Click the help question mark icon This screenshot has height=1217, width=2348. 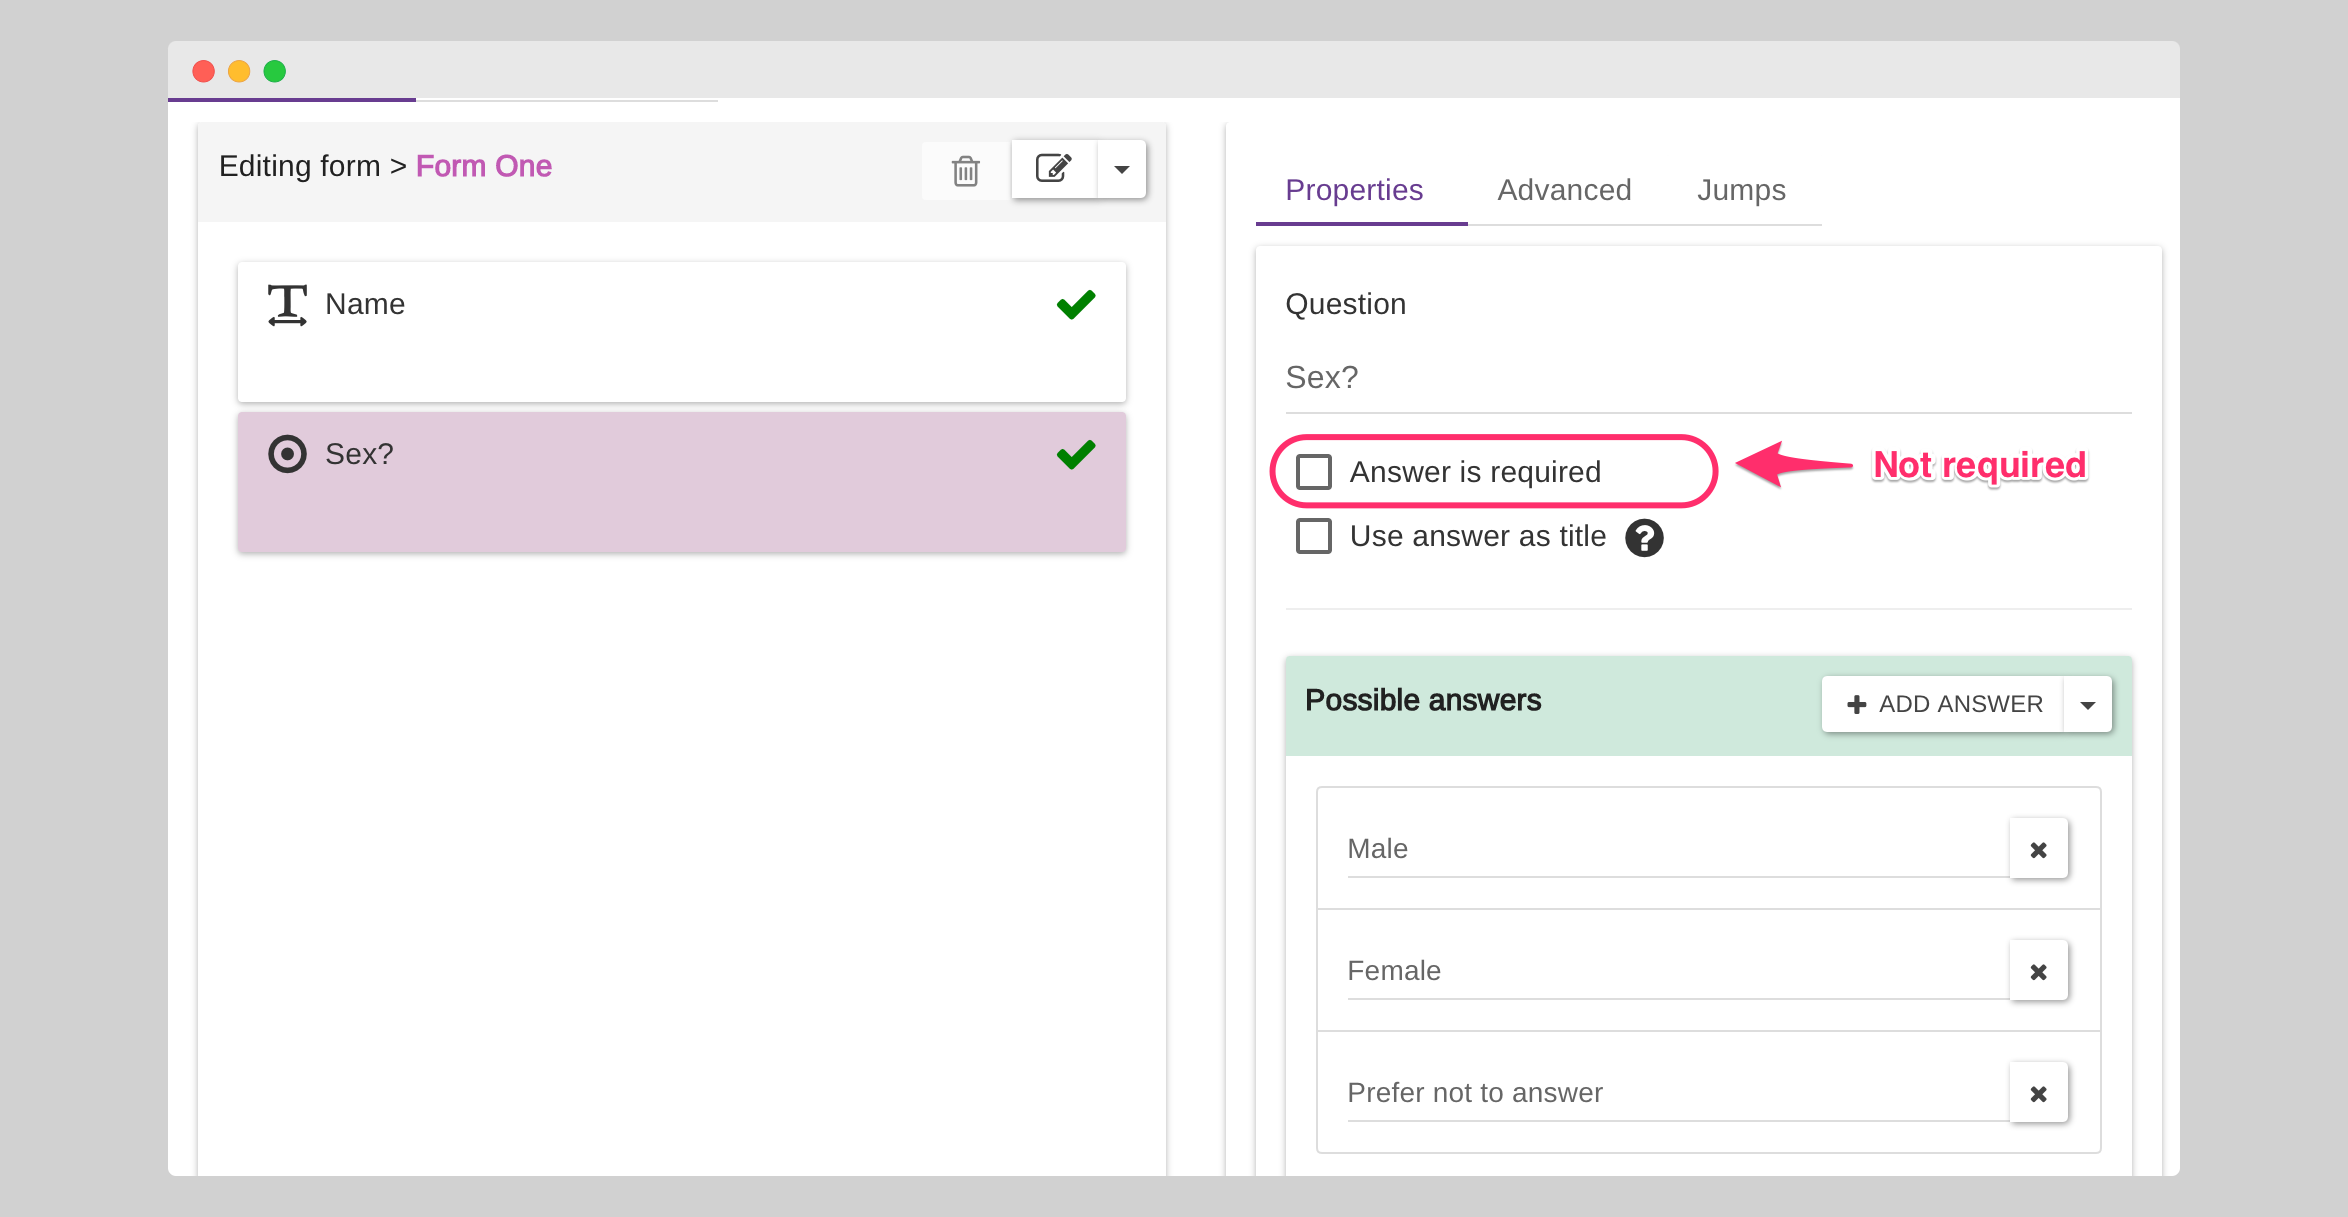(1643, 538)
